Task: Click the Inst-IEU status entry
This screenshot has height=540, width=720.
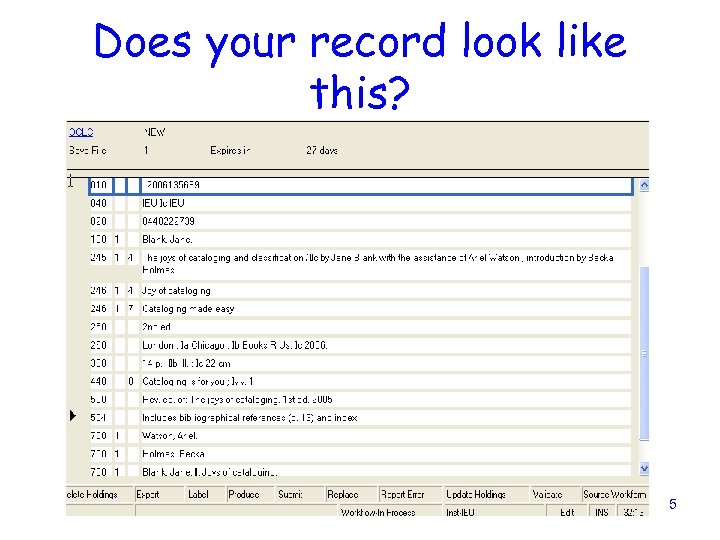Action: tap(461, 512)
